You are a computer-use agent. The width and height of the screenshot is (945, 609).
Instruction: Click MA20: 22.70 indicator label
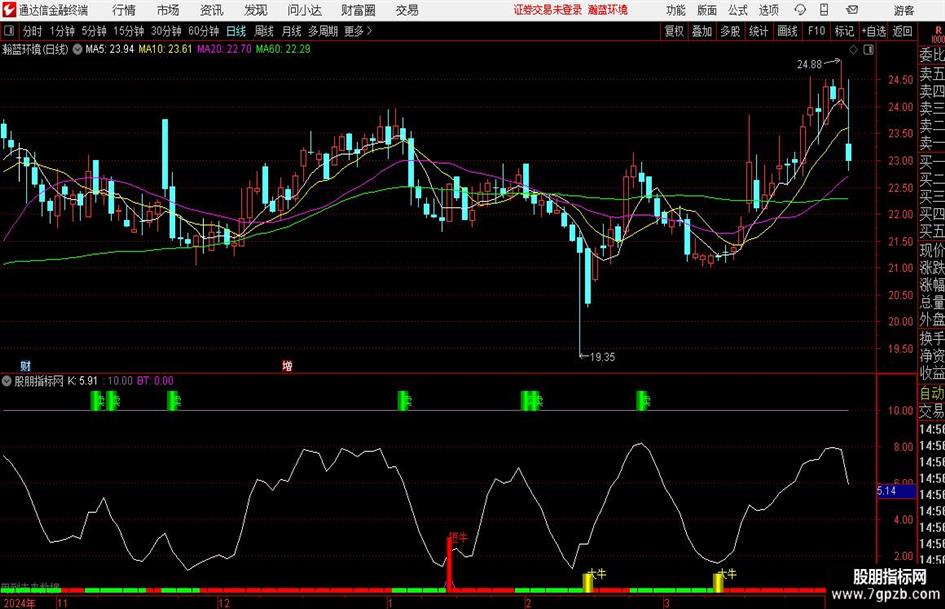(x=224, y=49)
